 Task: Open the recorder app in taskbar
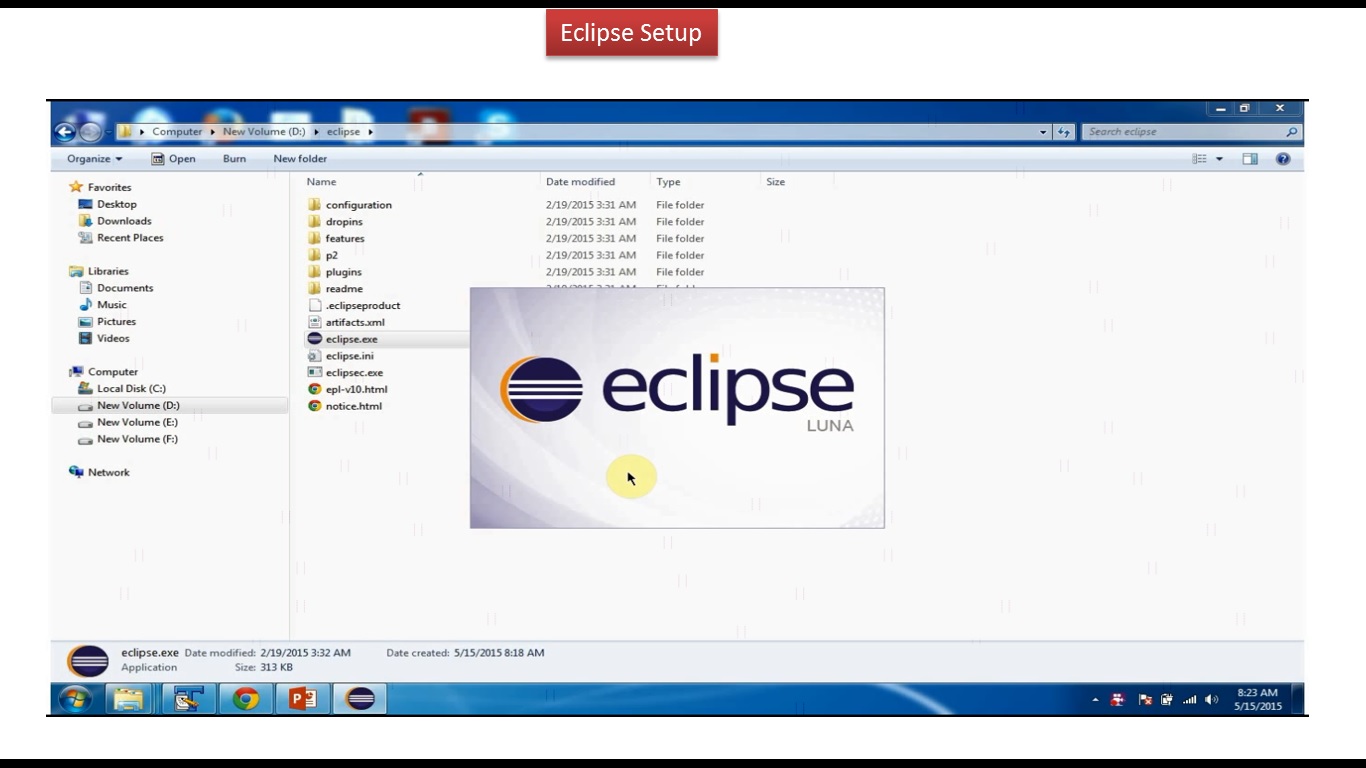189,699
